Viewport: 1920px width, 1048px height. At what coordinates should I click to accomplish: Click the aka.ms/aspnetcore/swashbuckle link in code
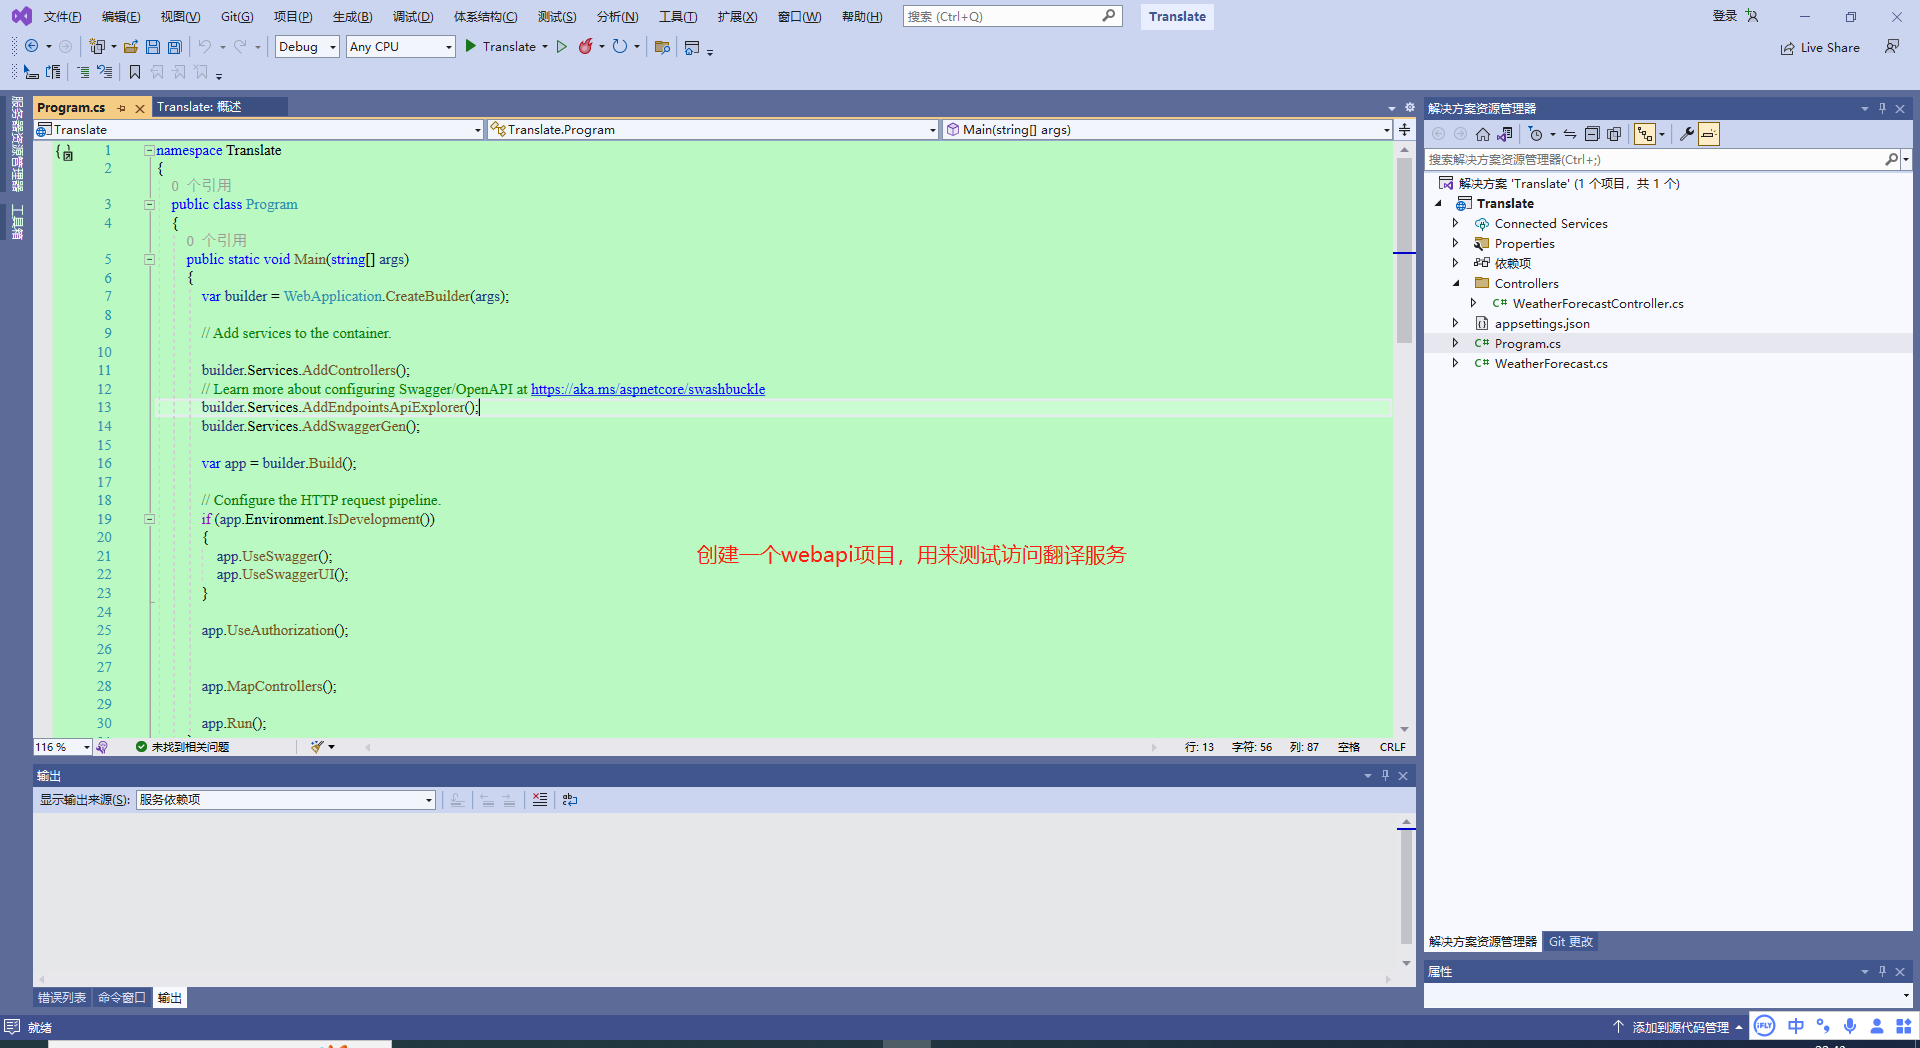click(x=648, y=389)
